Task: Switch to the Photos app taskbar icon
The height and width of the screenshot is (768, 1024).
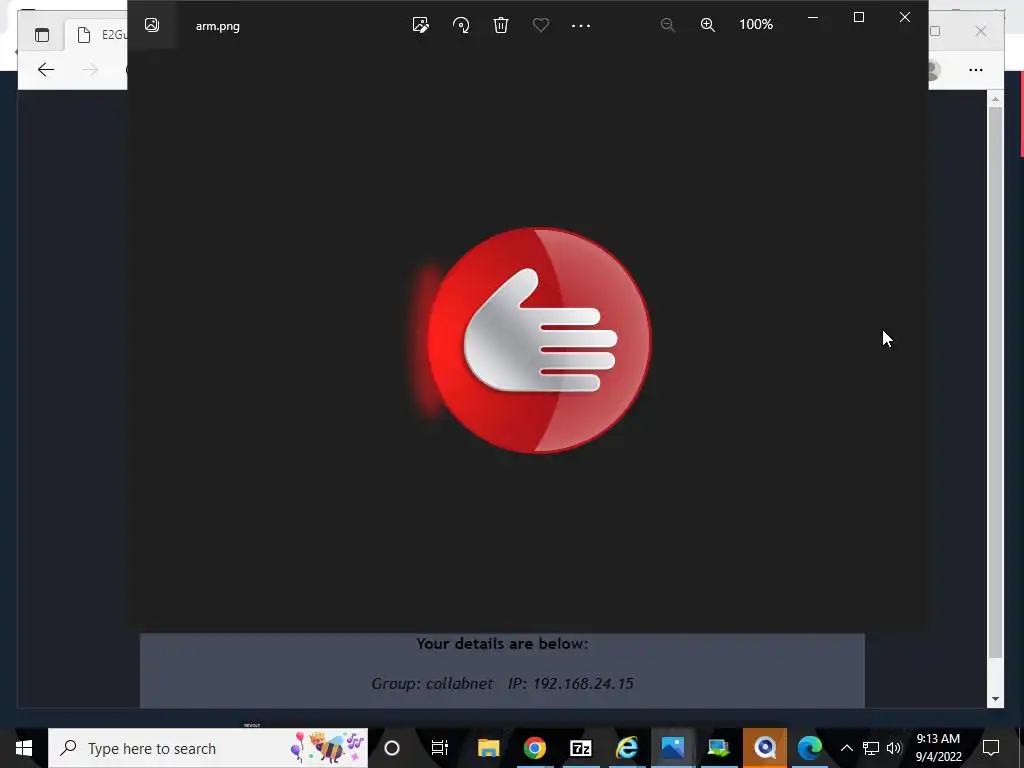Action: pyautogui.click(x=672, y=748)
